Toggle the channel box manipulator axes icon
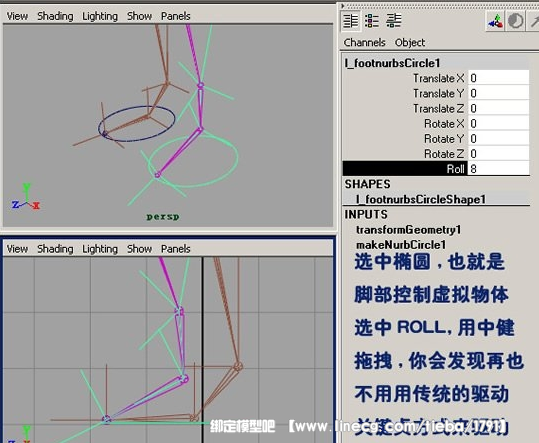 tap(495, 21)
